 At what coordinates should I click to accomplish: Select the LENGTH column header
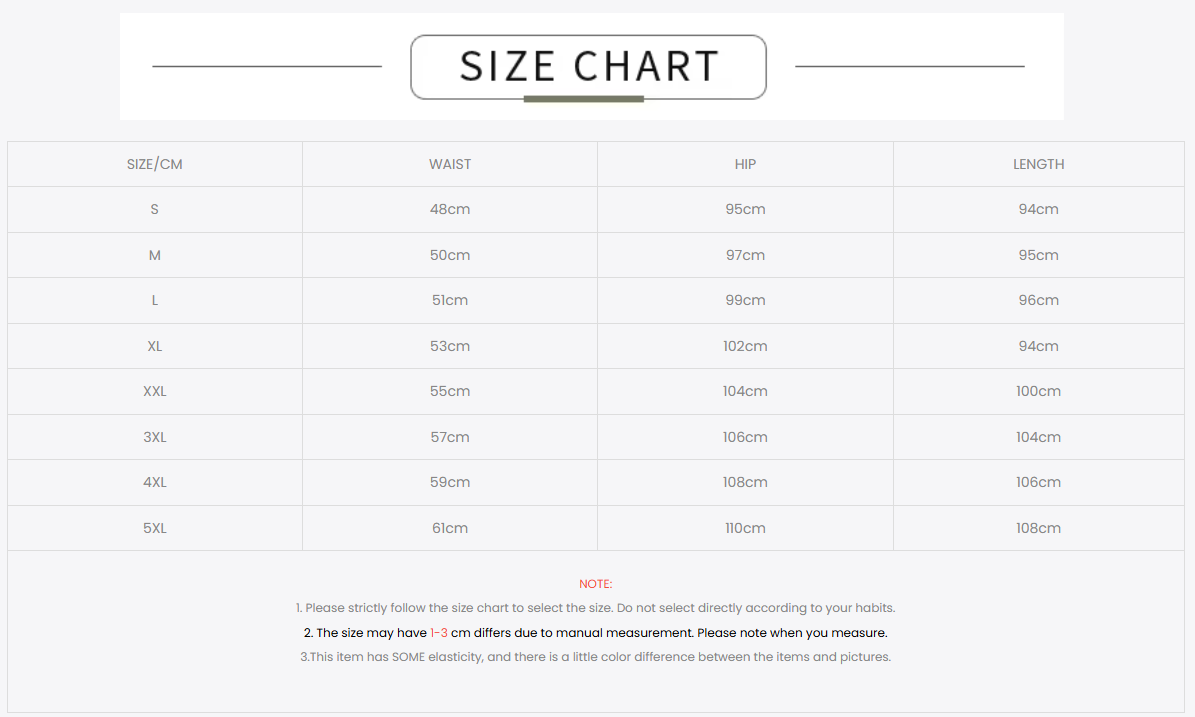[1038, 164]
